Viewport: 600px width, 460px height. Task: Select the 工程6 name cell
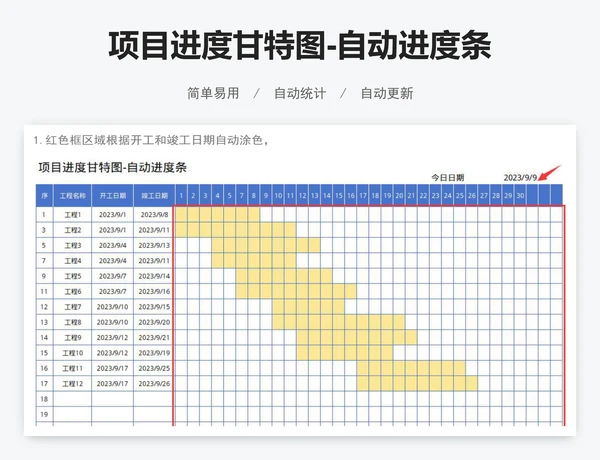tap(72, 291)
